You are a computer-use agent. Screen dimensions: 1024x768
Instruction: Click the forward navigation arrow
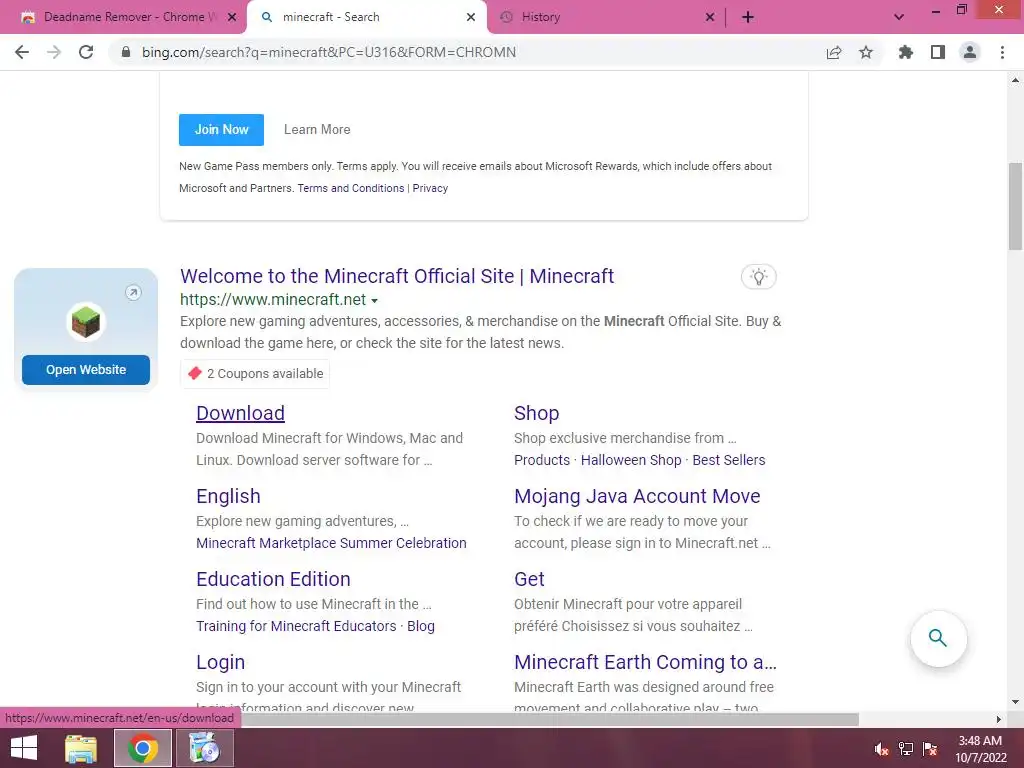(54, 52)
